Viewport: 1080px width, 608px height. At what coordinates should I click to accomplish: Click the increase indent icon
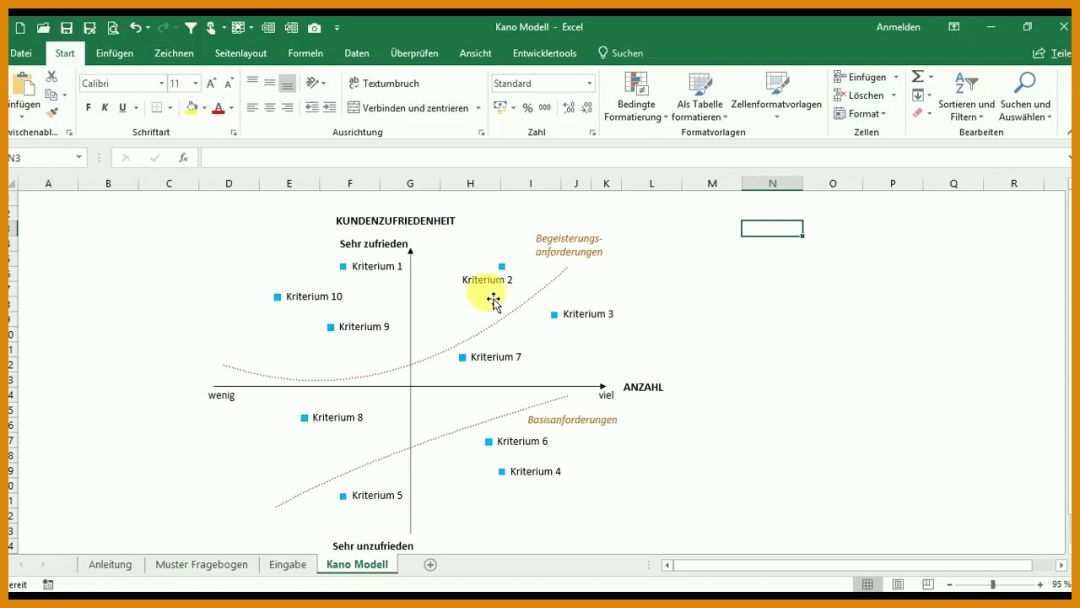coord(329,107)
